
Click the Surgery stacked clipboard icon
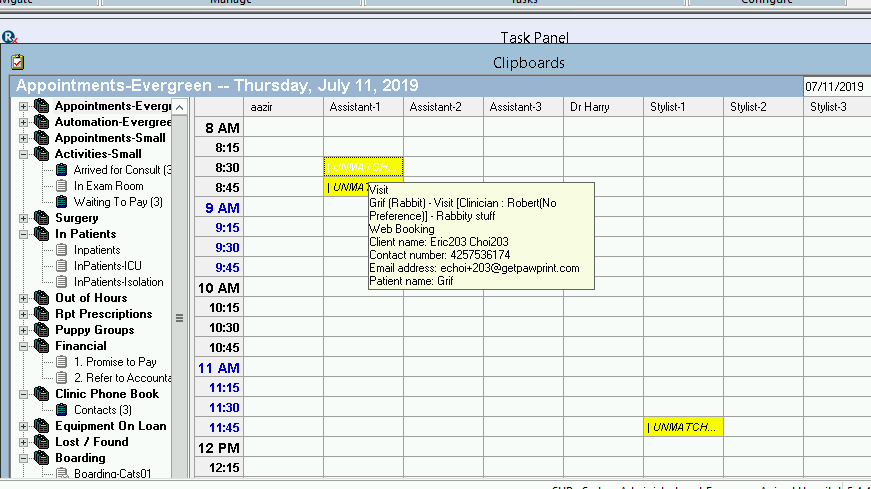pyautogui.click(x=41, y=218)
